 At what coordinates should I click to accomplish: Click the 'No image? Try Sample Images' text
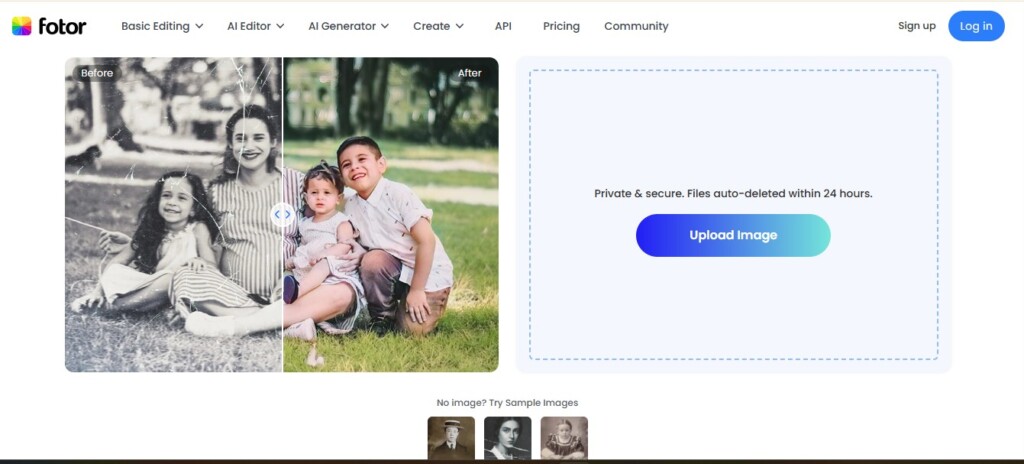tap(507, 403)
